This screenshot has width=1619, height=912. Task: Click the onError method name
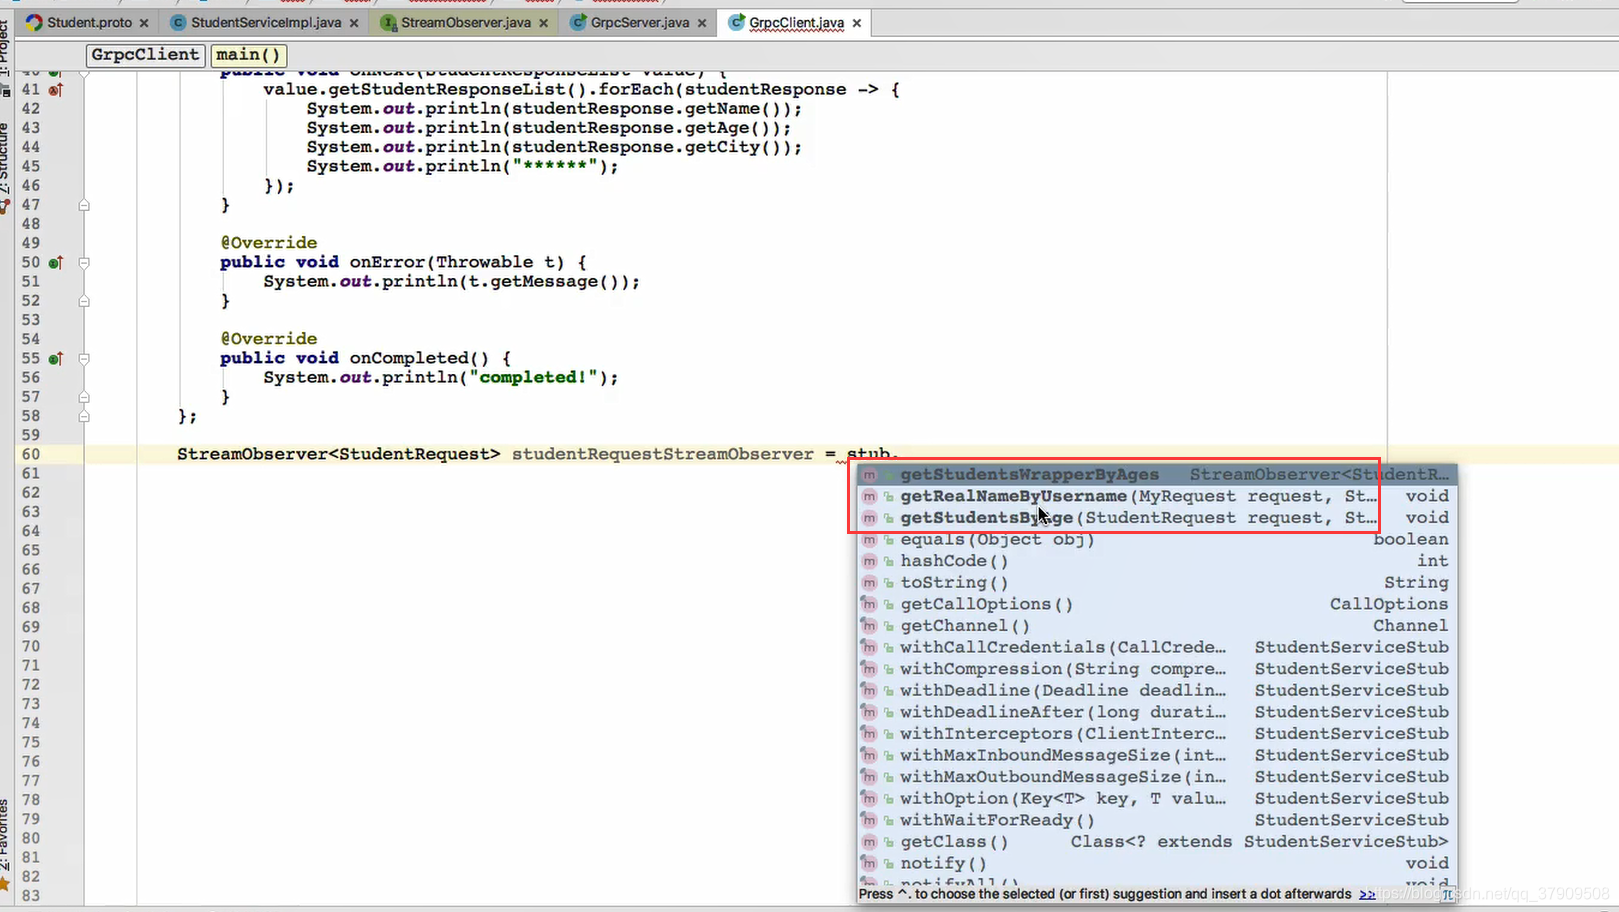coord(388,262)
